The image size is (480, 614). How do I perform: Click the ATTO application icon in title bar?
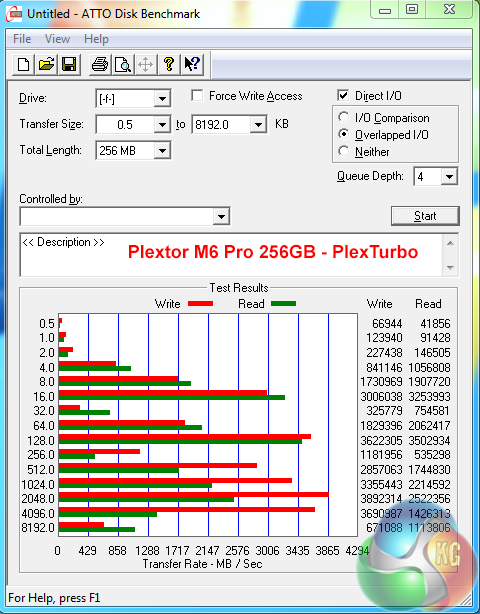coord(15,14)
